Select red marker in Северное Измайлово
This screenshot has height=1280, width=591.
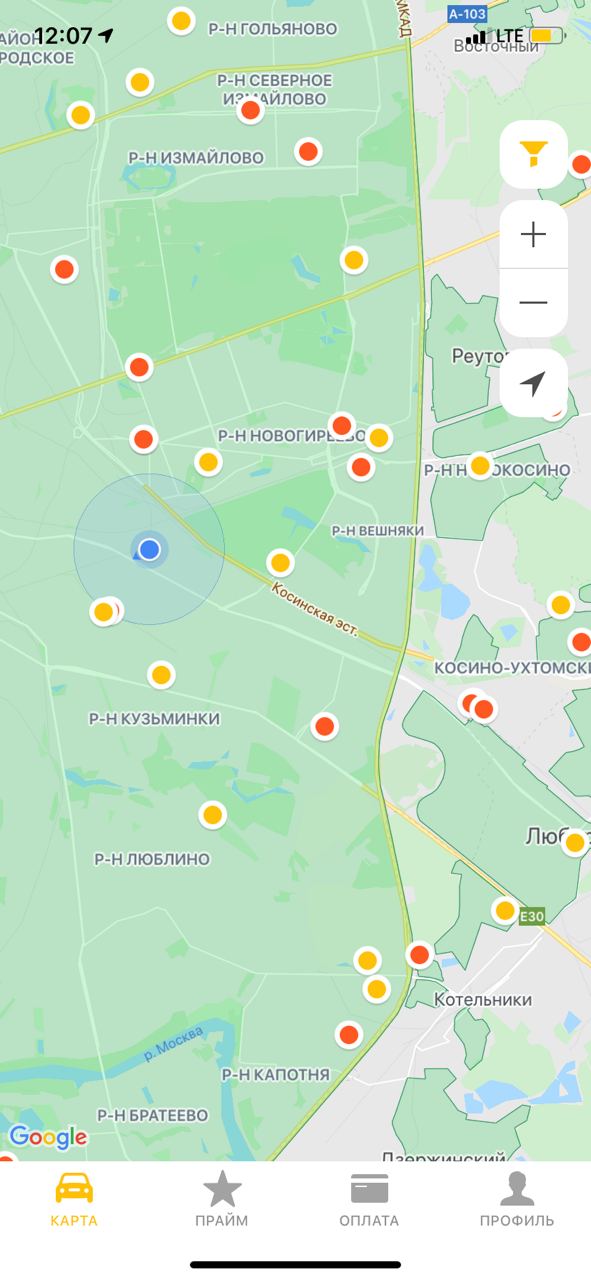(x=251, y=110)
